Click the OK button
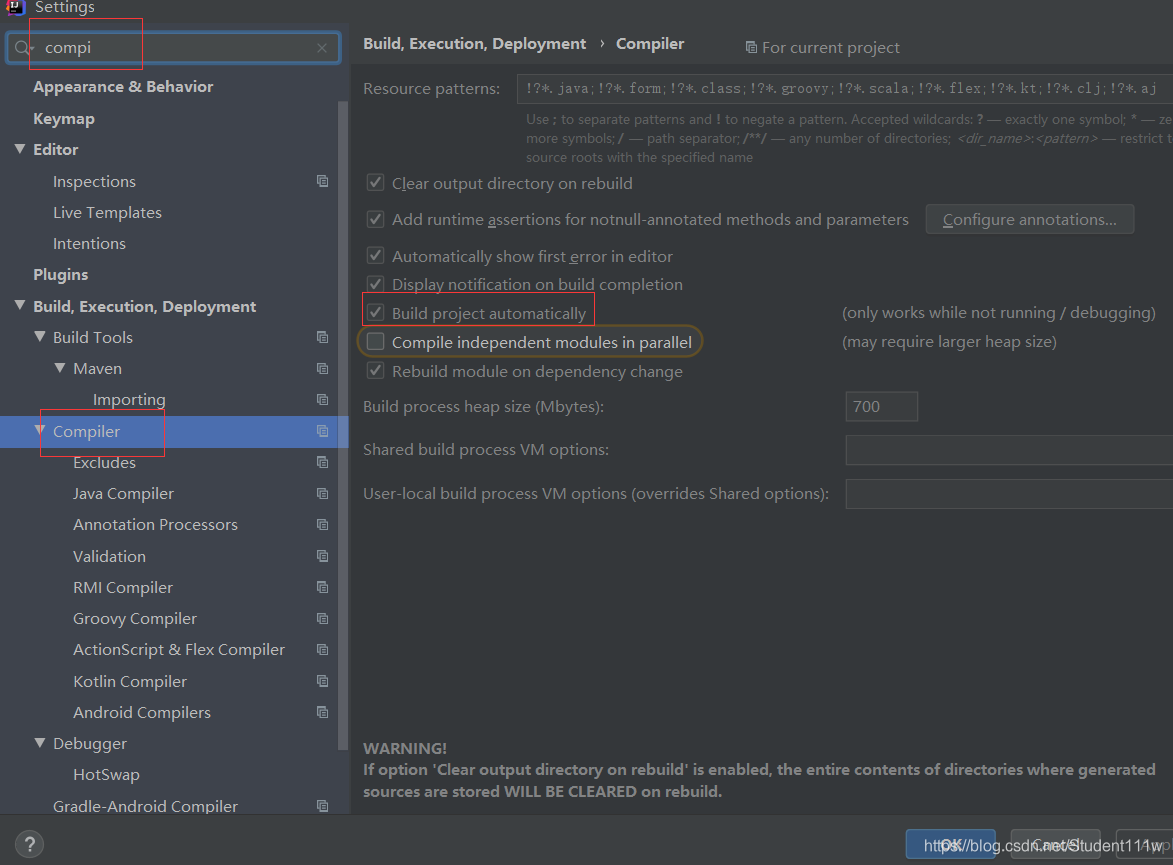 tap(950, 845)
